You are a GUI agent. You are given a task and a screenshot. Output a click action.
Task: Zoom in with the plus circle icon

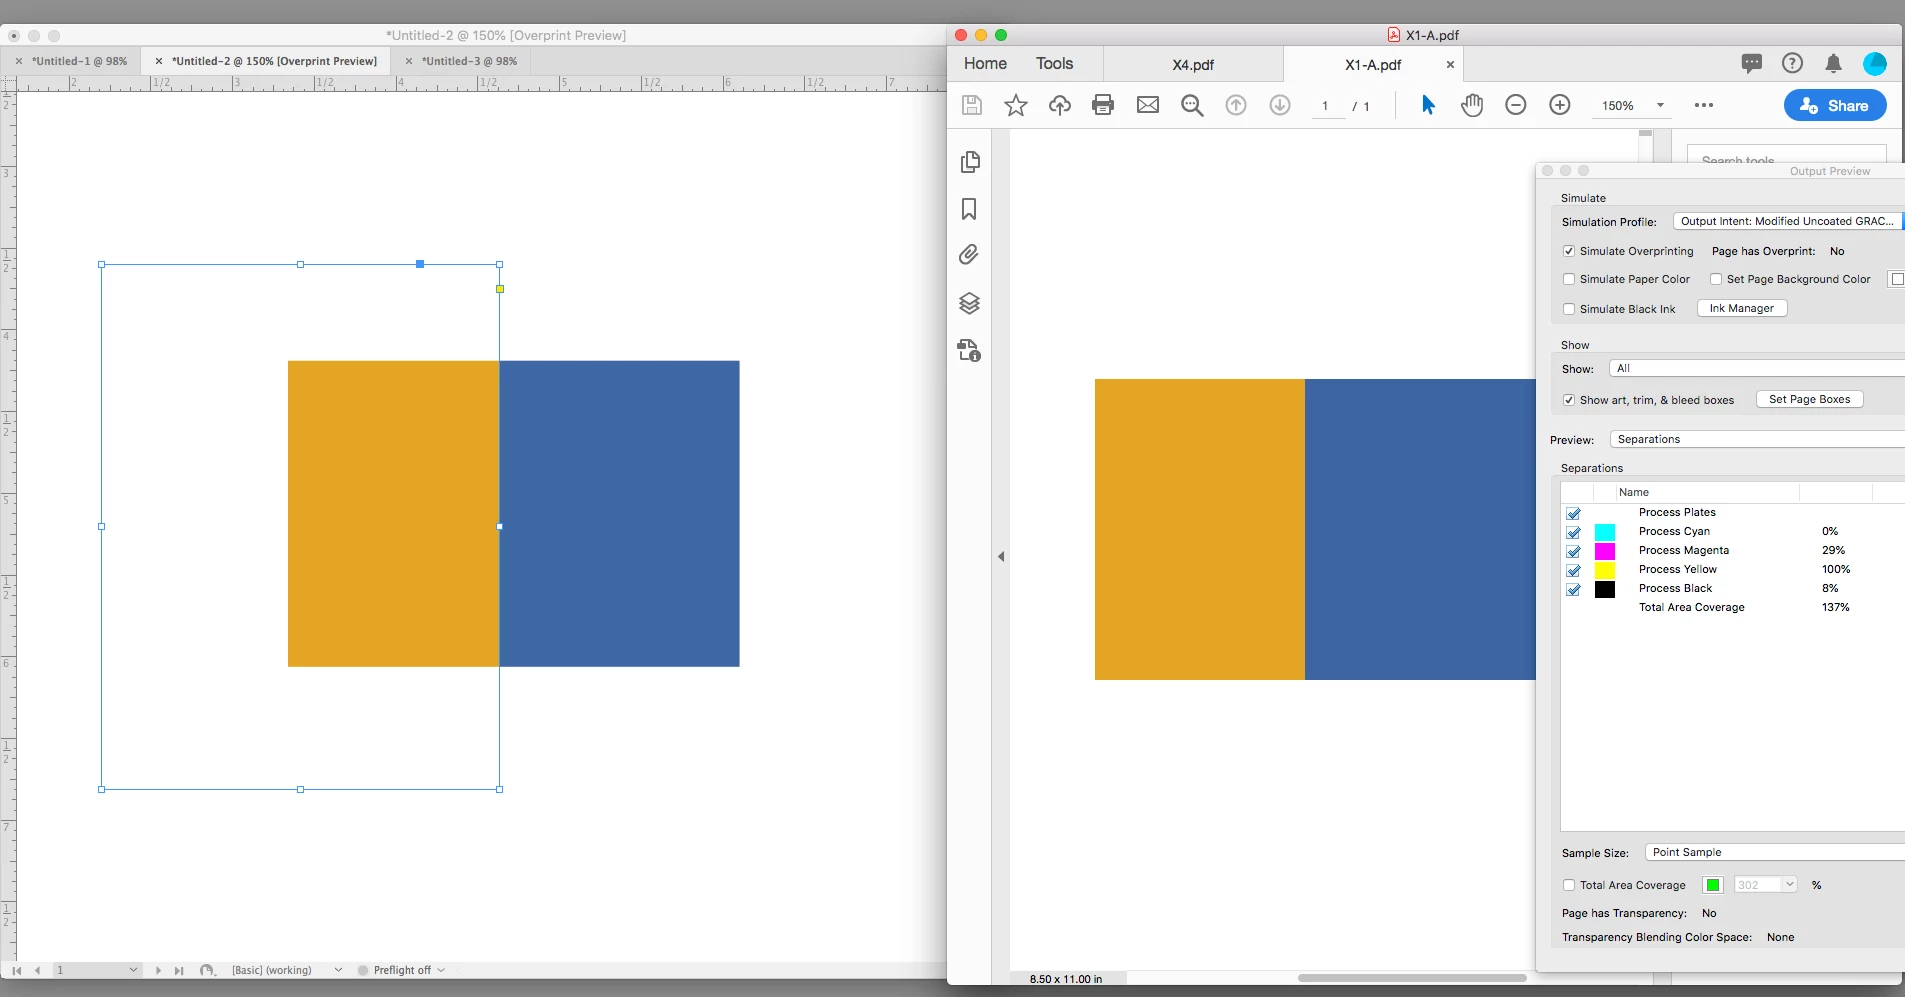pyautogui.click(x=1560, y=105)
